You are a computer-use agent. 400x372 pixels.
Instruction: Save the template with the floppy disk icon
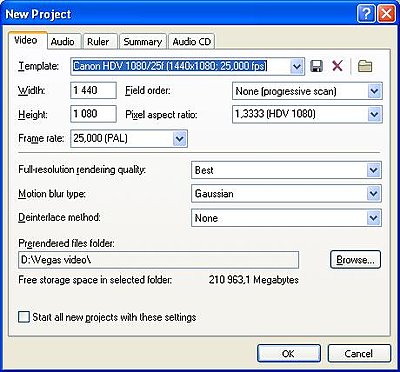(x=316, y=66)
